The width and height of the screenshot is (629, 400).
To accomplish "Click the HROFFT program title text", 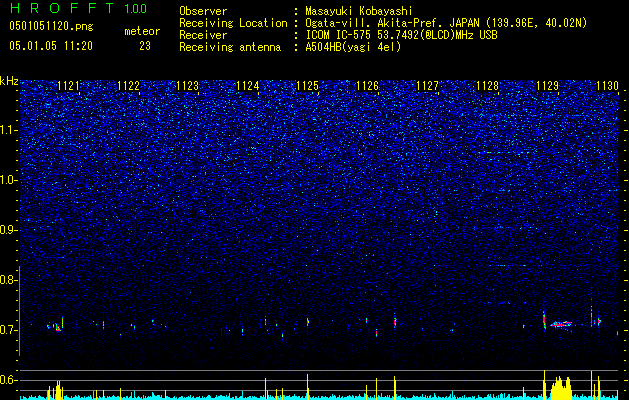I will point(62,8).
